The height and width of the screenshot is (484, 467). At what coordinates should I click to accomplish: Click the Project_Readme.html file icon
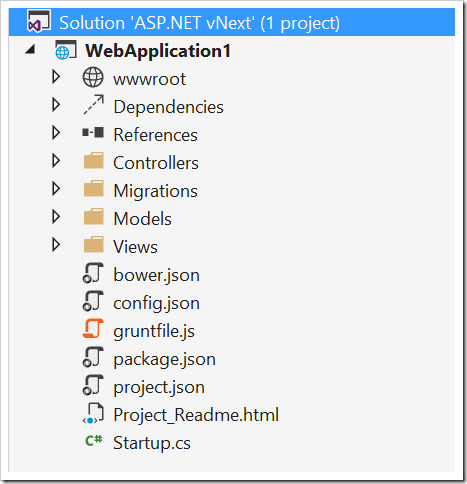tap(93, 413)
